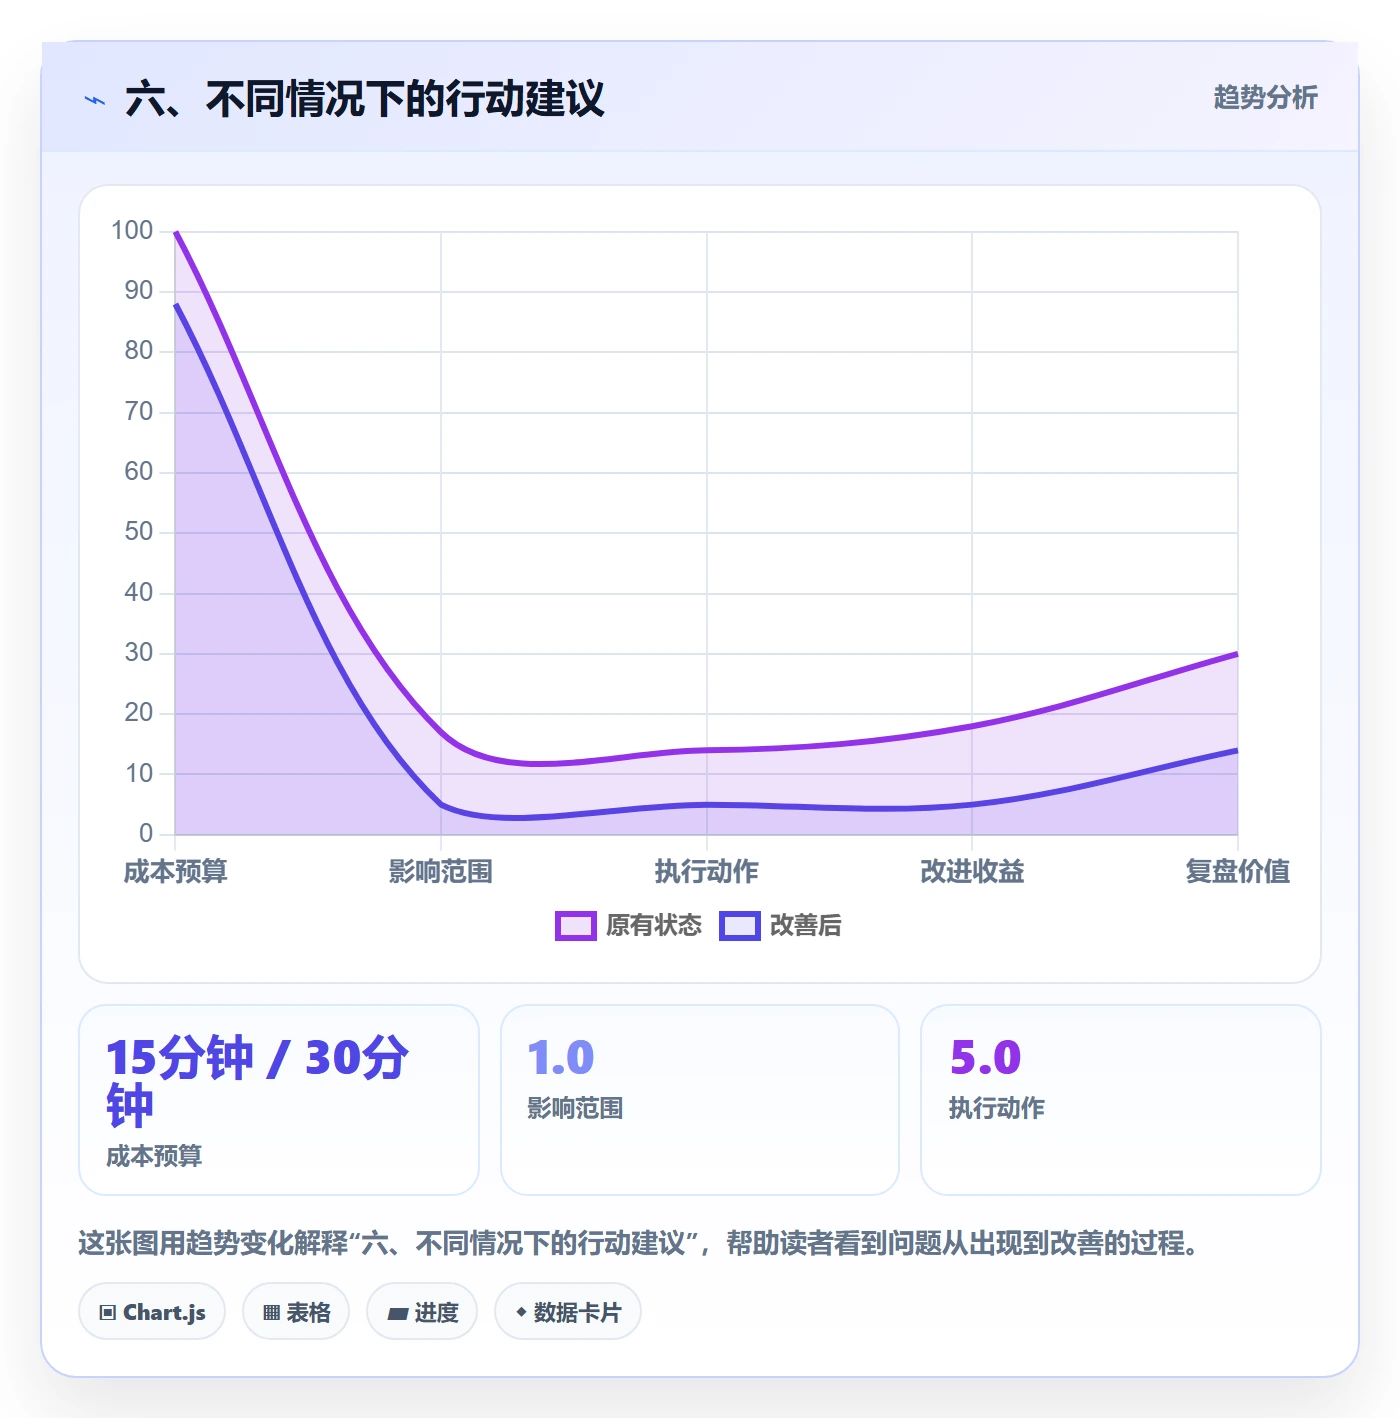Click the Chart.js tag
The image size is (1400, 1418).
coord(152,1312)
